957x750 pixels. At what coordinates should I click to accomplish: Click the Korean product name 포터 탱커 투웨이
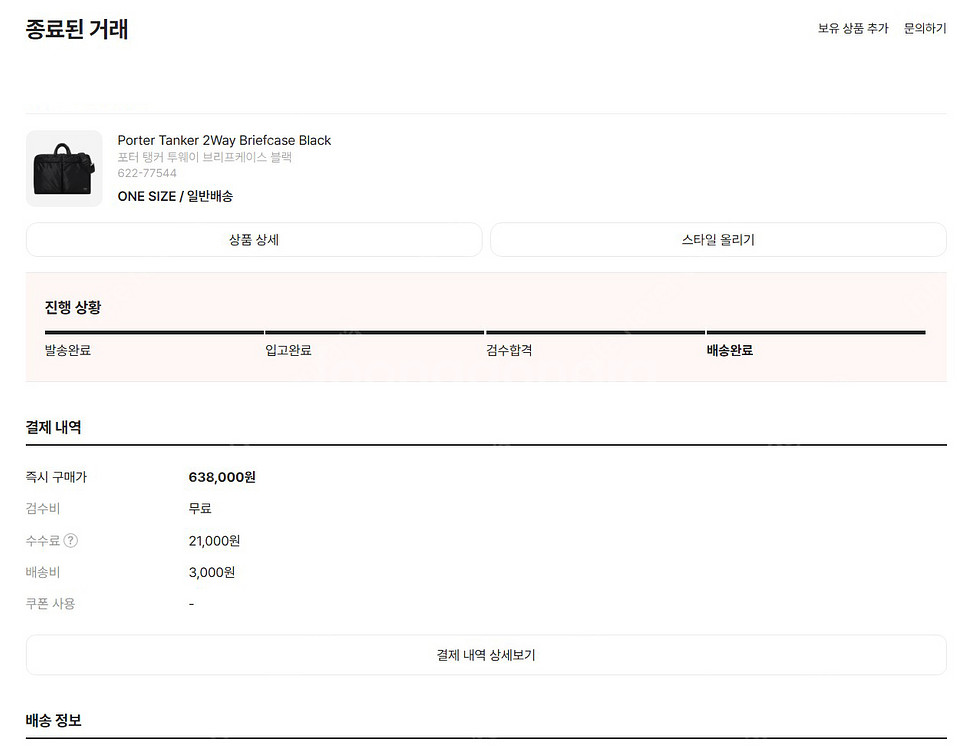tap(204, 157)
